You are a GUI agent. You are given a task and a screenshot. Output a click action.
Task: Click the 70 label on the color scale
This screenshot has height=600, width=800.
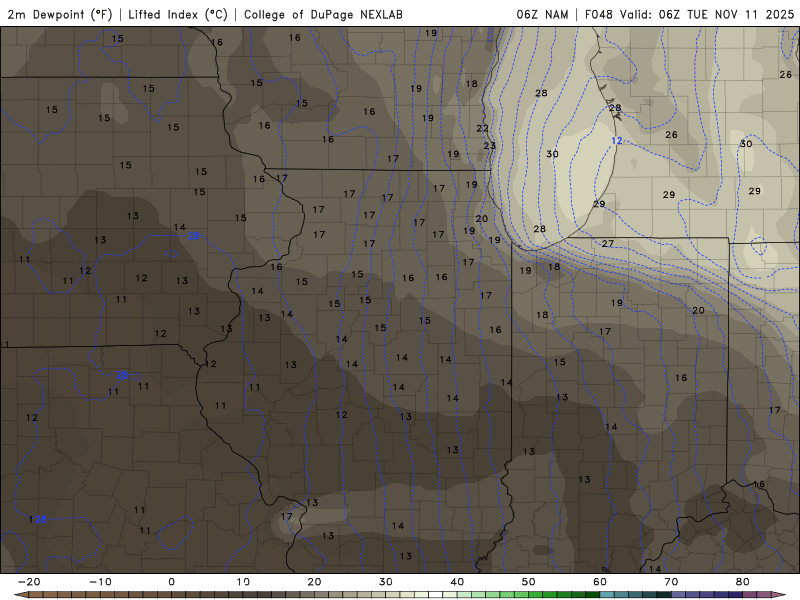671,582
